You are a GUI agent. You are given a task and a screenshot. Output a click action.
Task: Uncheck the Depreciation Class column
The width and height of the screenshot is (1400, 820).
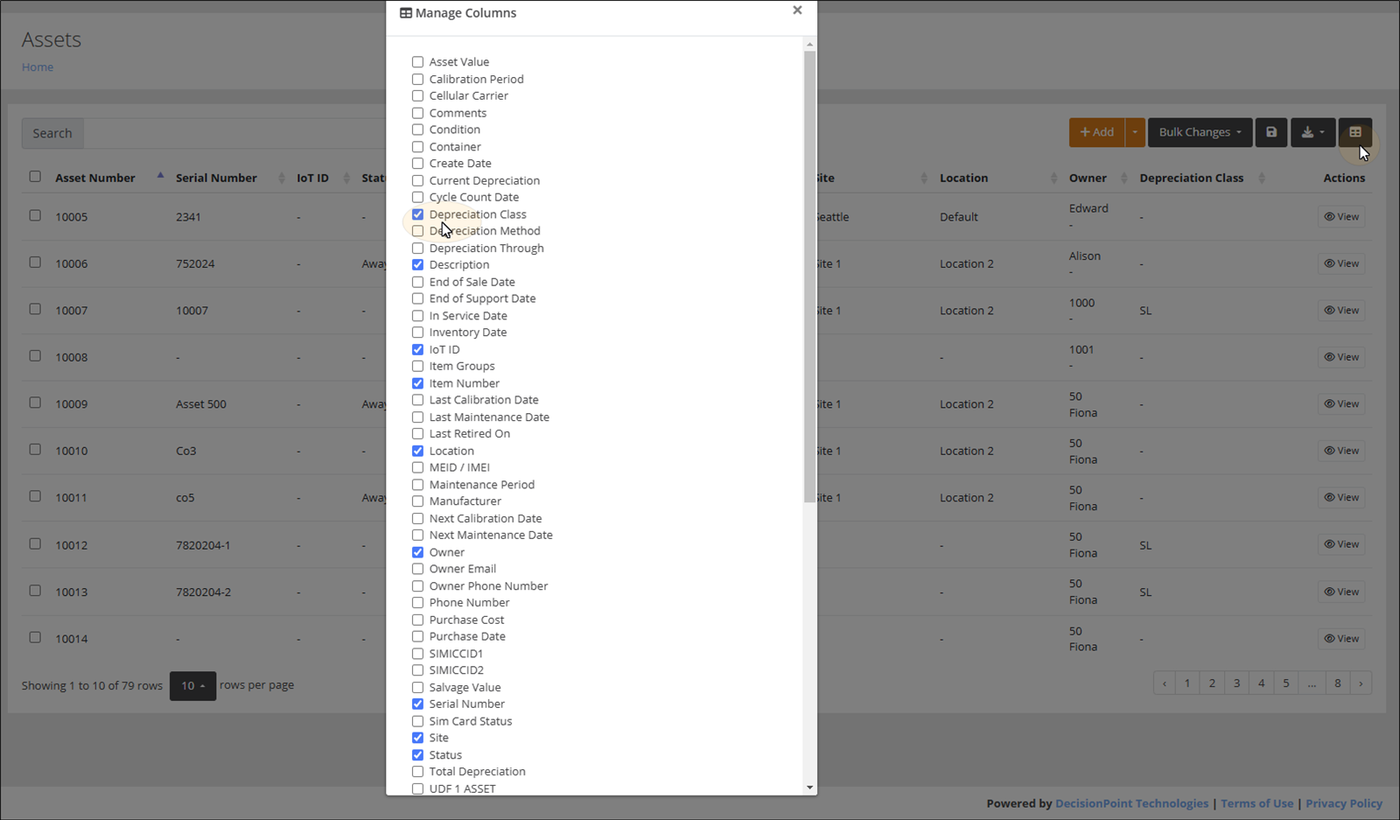coord(418,214)
